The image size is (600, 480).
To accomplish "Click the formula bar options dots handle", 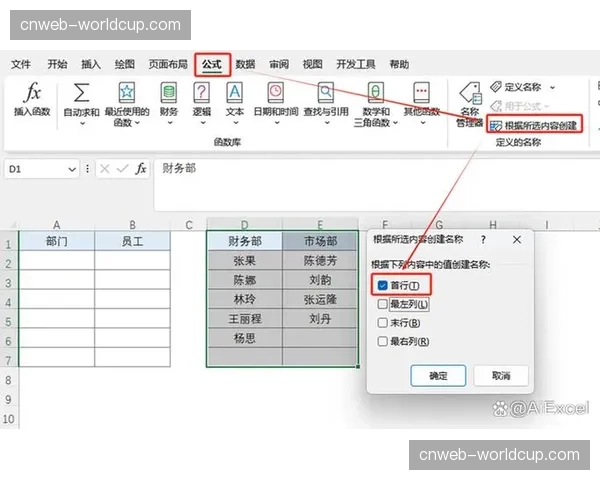I will [x=88, y=169].
